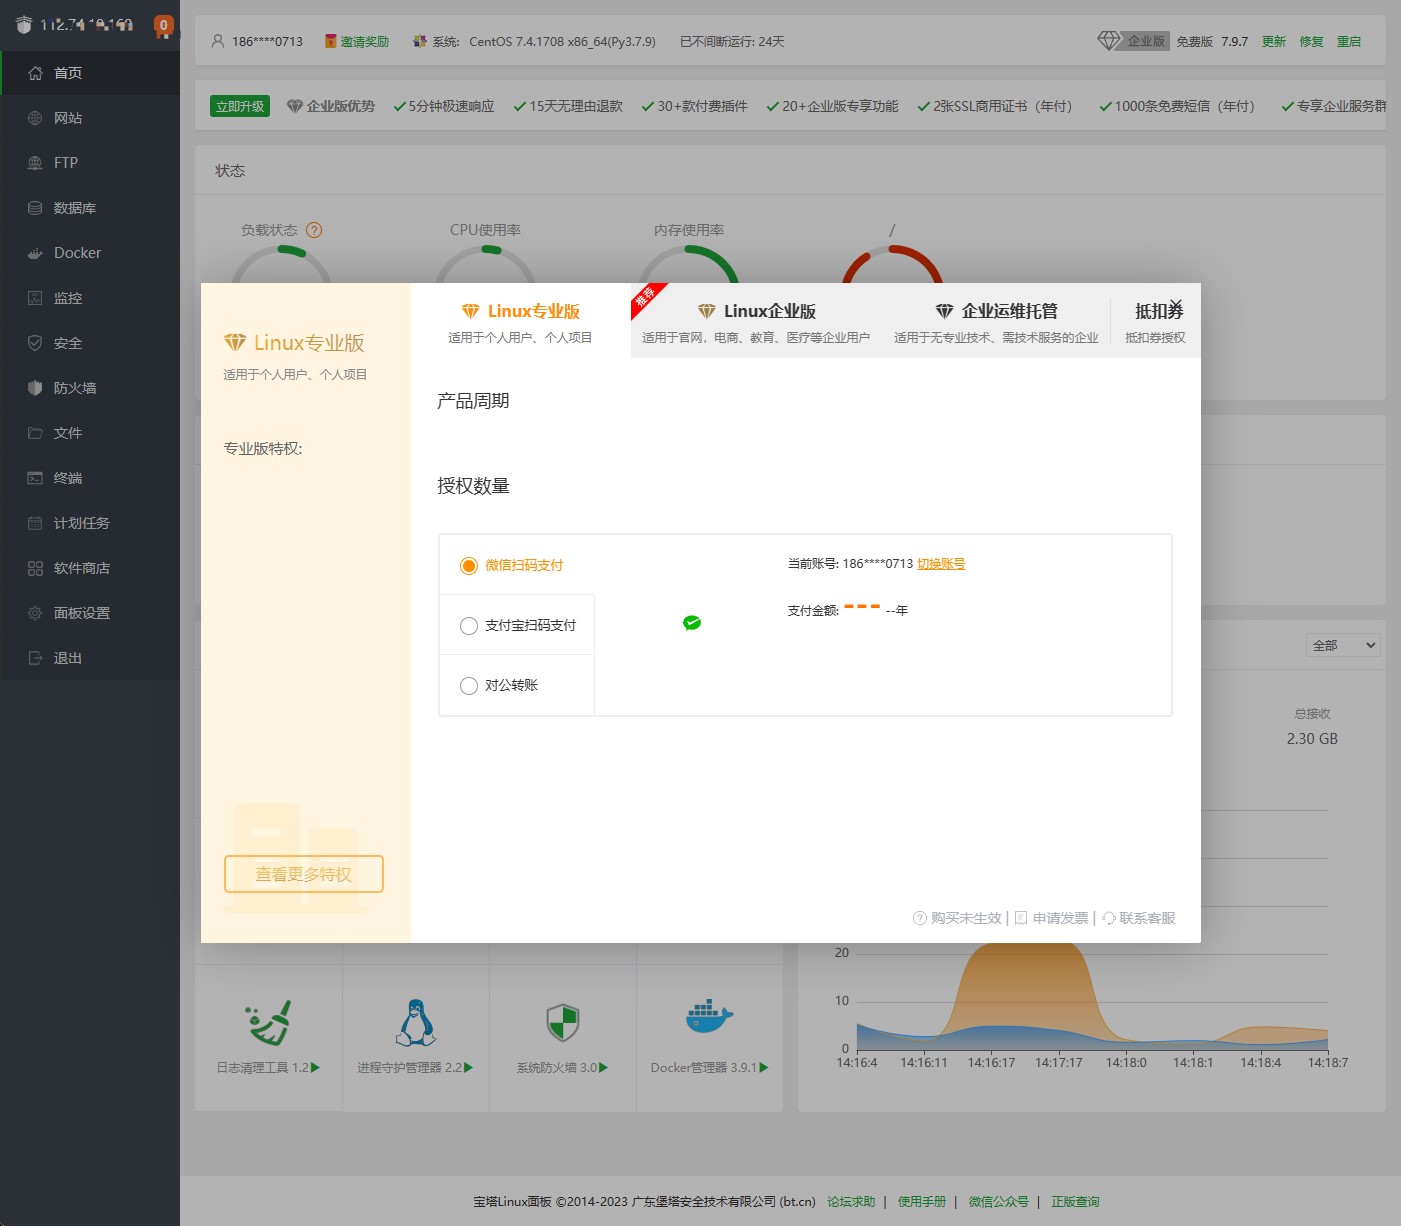Click the Docker管理器 whale icon
The image size is (1401, 1226).
[x=710, y=1017]
